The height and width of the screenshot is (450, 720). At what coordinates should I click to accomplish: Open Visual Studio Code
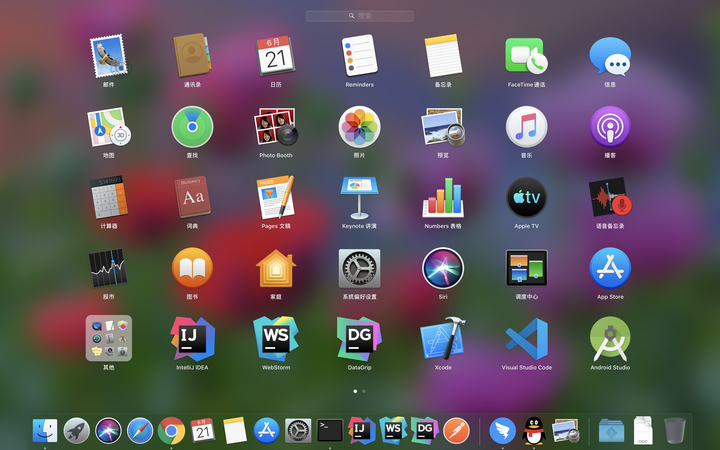tap(526, 339)
